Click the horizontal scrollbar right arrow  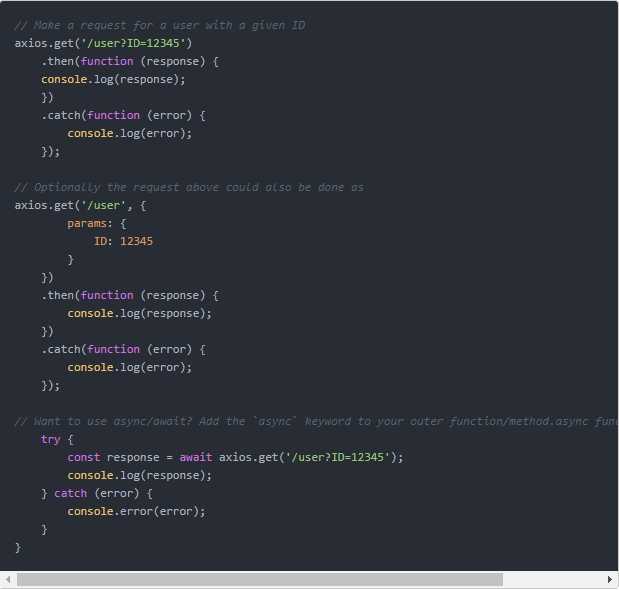pos(610,580)
